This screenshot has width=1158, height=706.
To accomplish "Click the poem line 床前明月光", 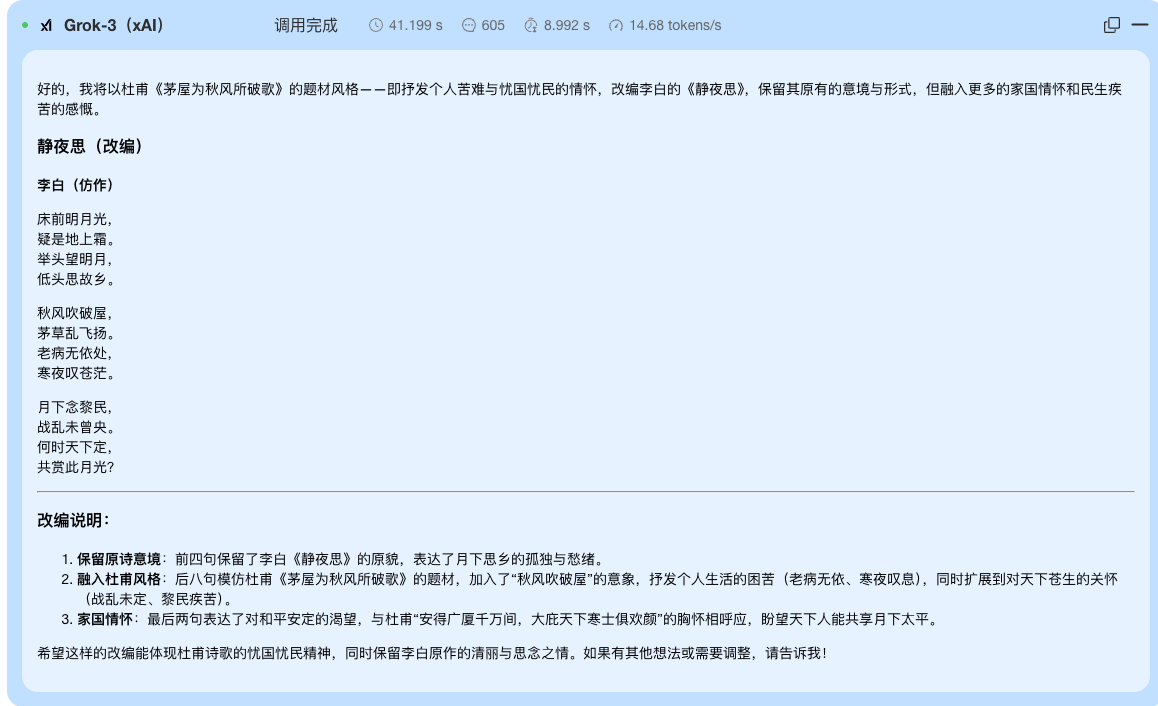I will (x=75, y=219).
